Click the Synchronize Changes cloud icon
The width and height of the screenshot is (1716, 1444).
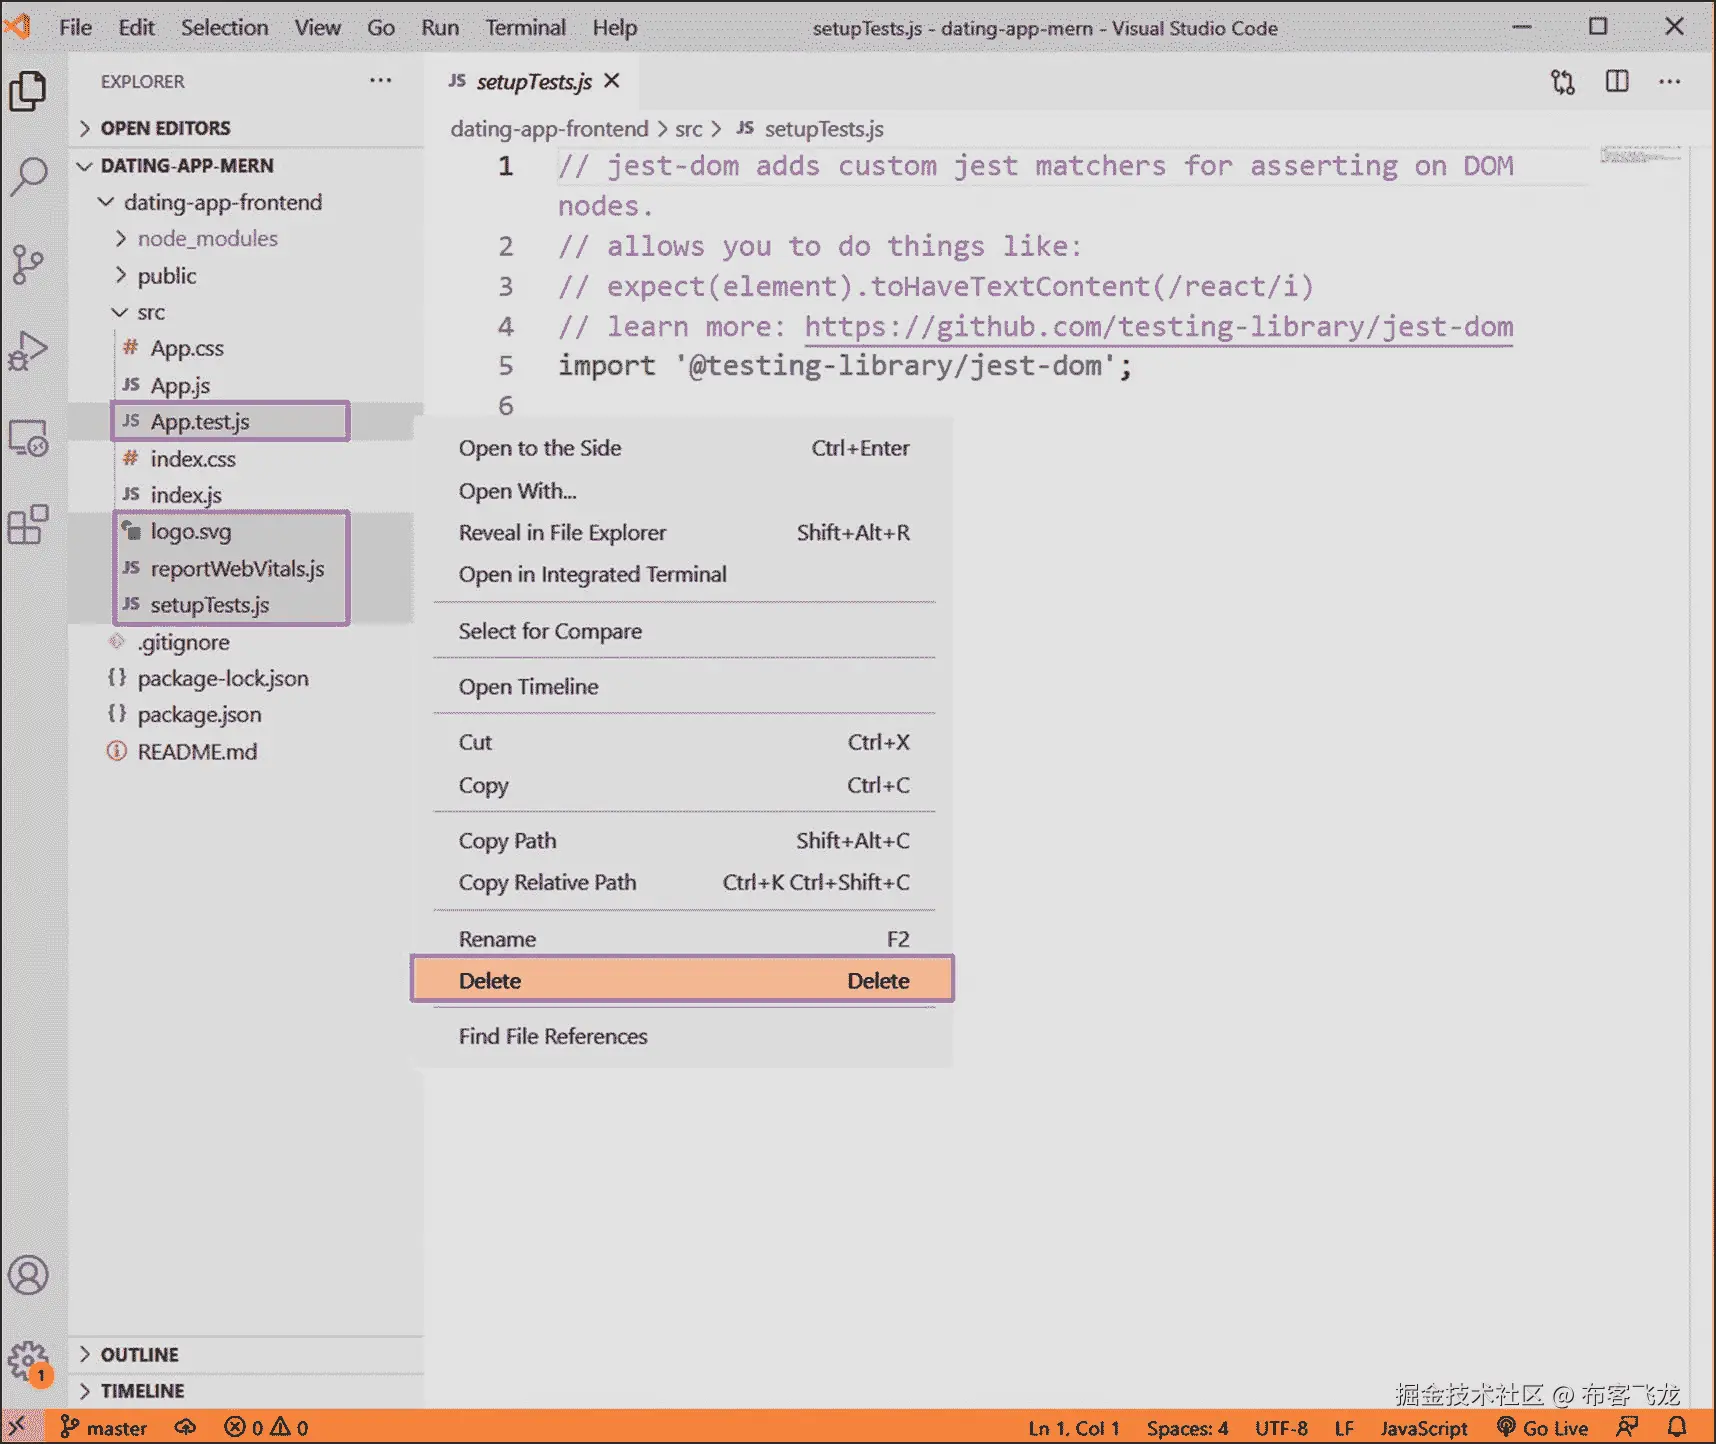[x=185, y=1427]
